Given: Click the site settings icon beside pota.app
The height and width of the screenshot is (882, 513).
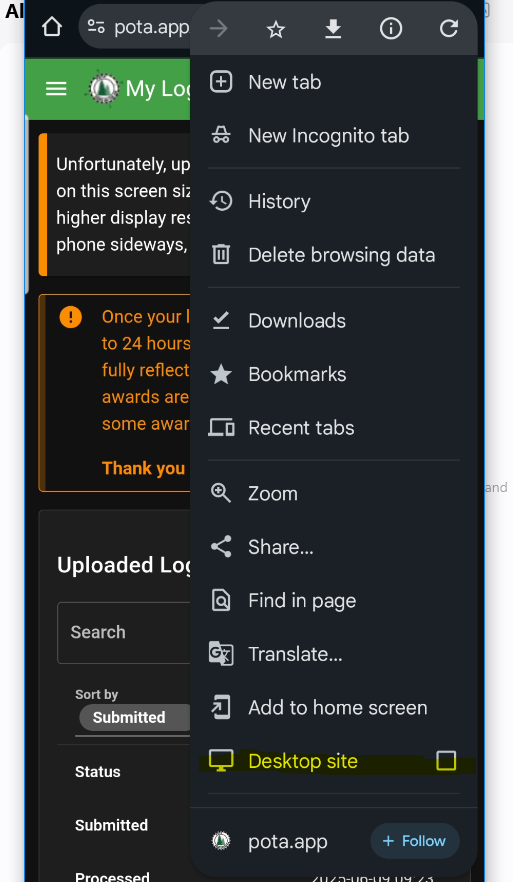Looking at the screenshot, I should [x=96, y=26].
